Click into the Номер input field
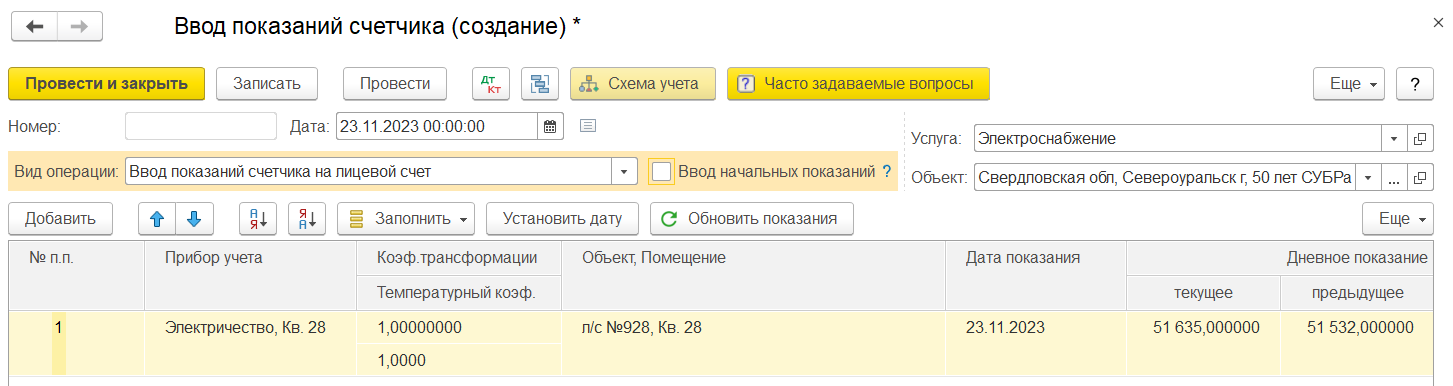The width and height of the screenshot is (1453, 386). (200, 126)
